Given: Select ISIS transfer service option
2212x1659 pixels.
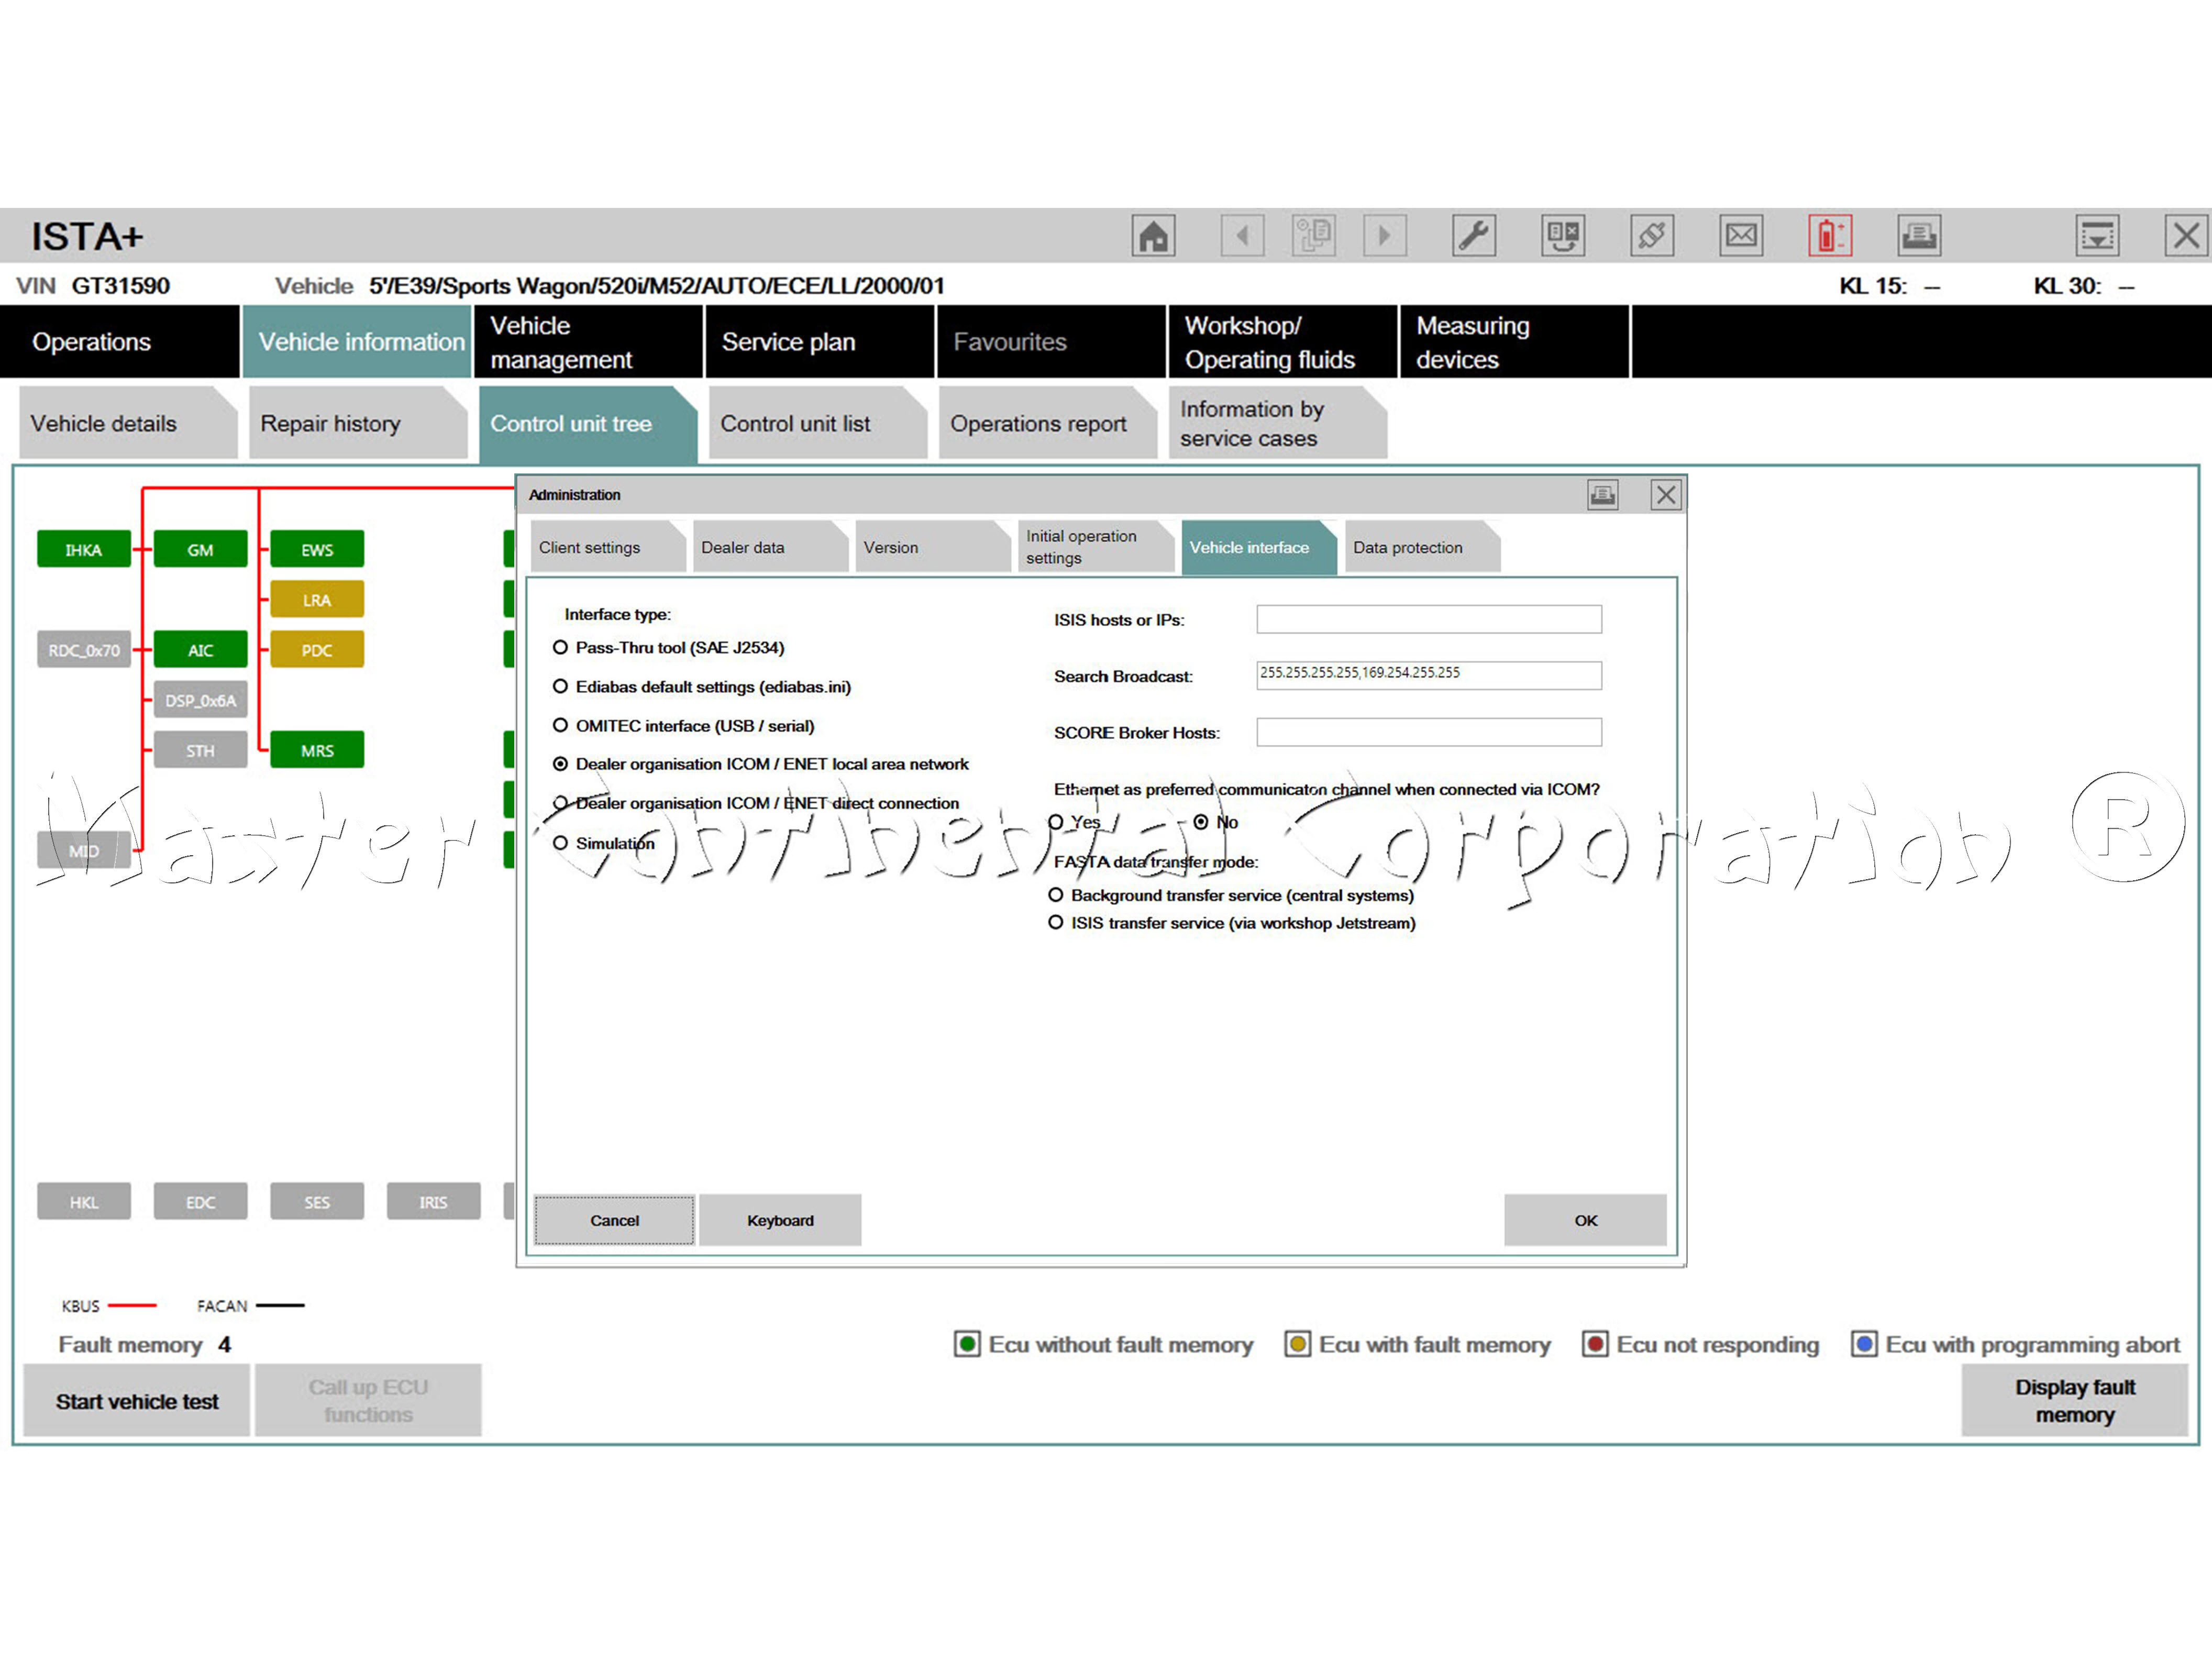Looking at the screenshot, I should click(1056, 923).
